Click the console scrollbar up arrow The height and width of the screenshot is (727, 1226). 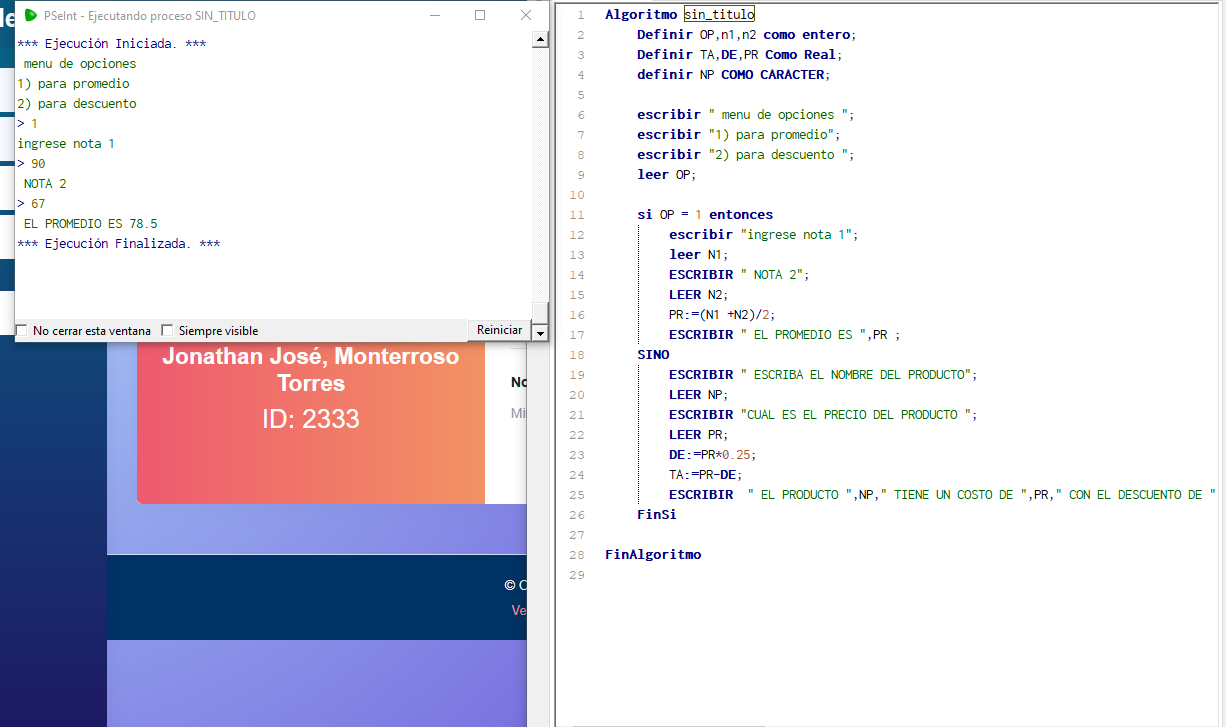[x=540, y=40]
